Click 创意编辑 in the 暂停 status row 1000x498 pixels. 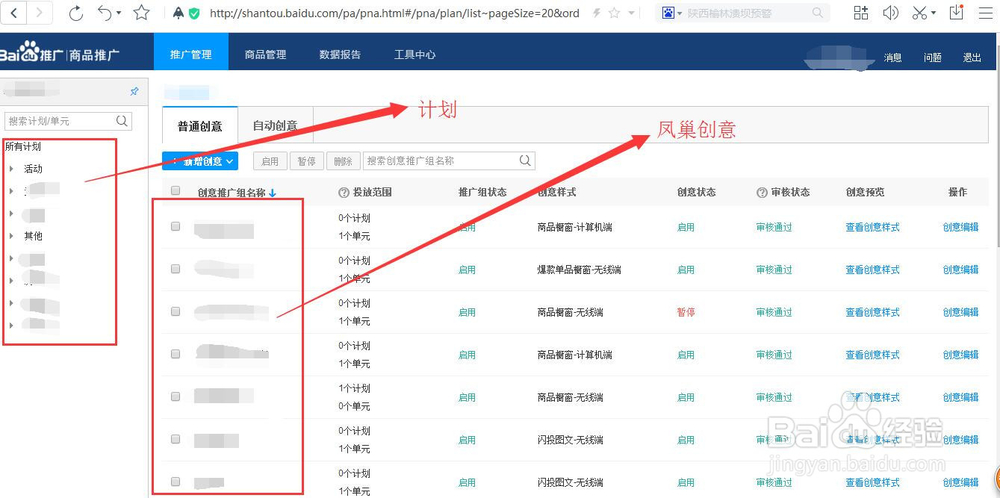[x=960, y=312]
